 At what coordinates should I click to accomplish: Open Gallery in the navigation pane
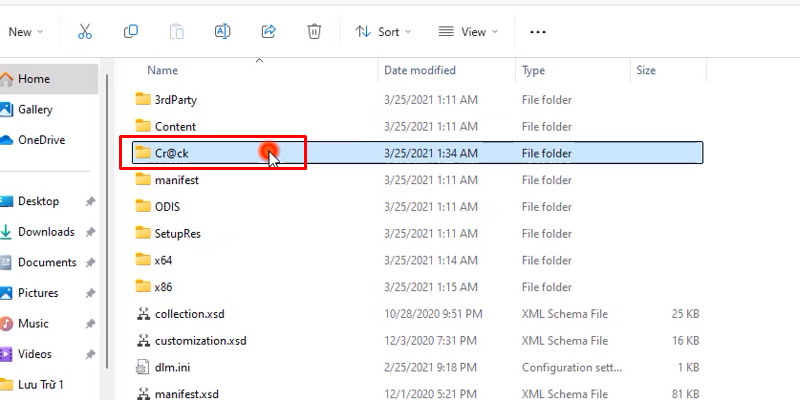coord(35,109)
